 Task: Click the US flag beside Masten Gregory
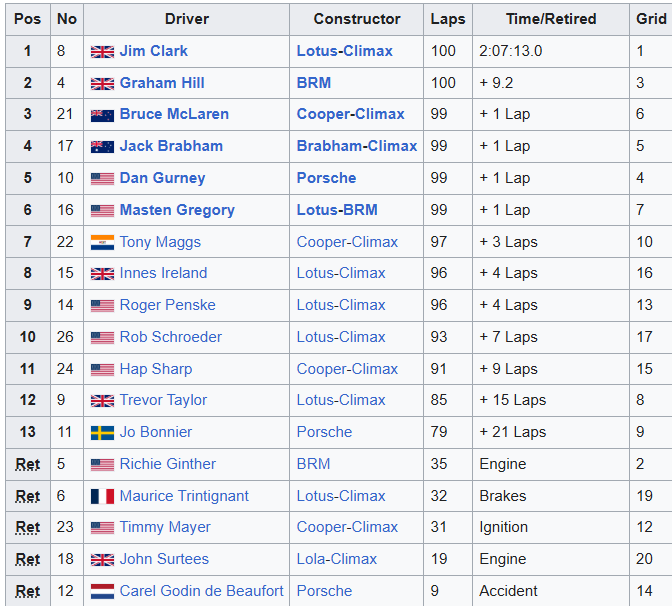pyautogui.click(x=102, y=211)
